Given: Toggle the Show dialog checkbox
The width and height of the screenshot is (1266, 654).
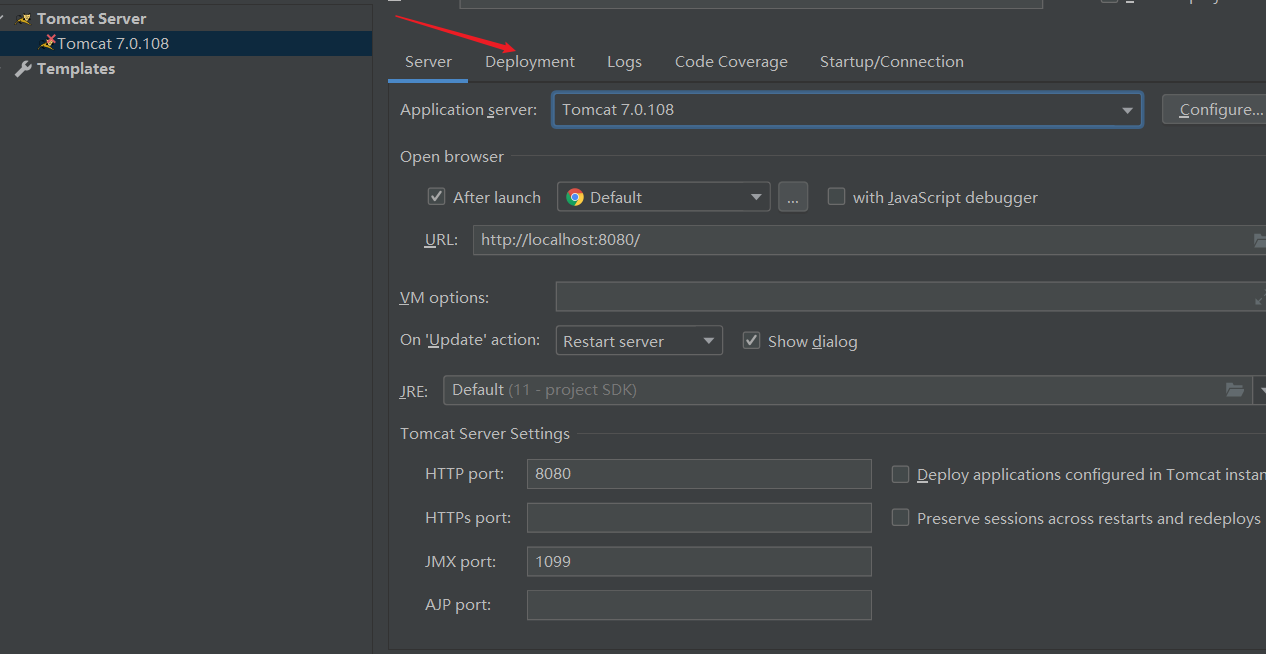Looking at the screenshot, I should coord(751,341).
